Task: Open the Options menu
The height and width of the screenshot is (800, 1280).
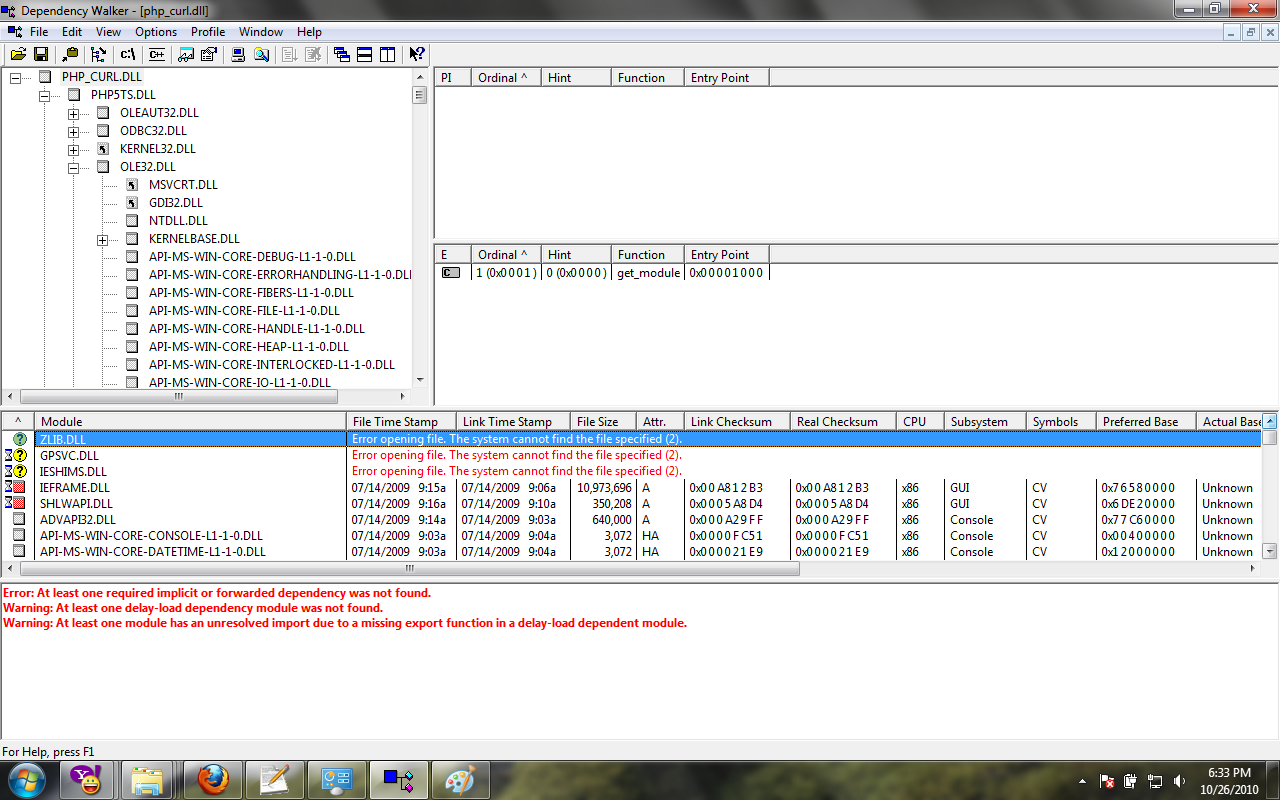Action: [x=156, y=32]
